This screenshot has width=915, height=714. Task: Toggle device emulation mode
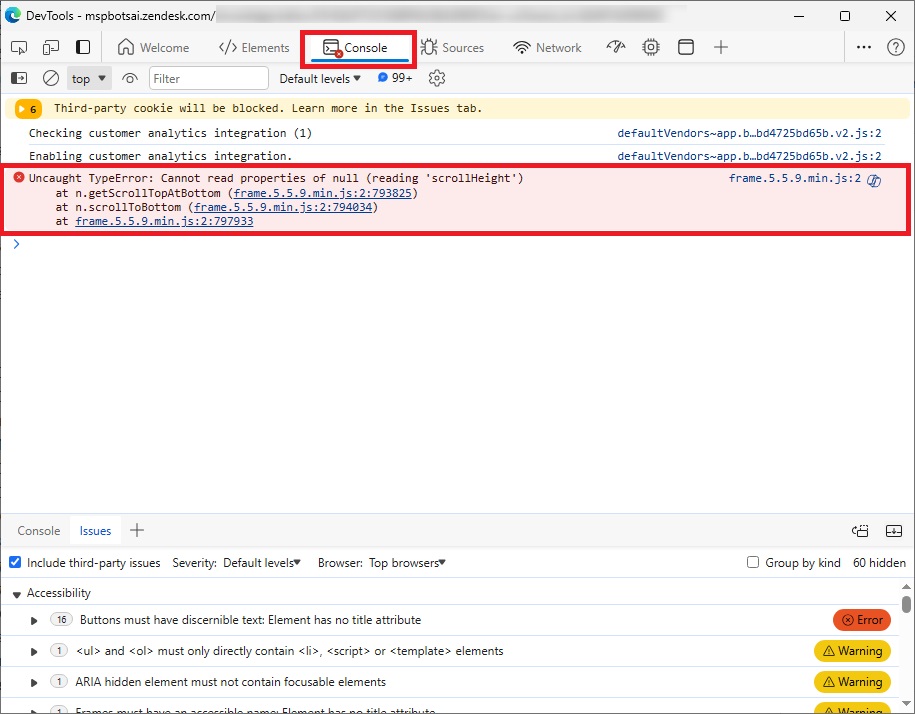coord(51,47)
